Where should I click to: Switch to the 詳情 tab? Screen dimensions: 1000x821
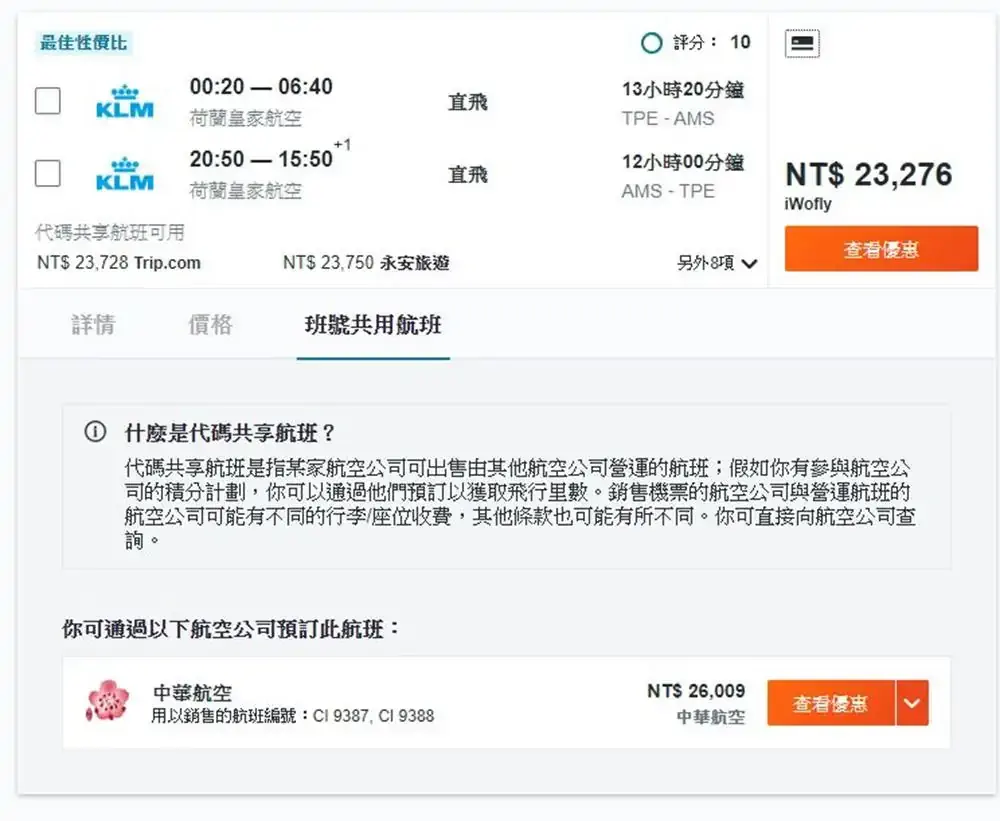tap(93, 325)
